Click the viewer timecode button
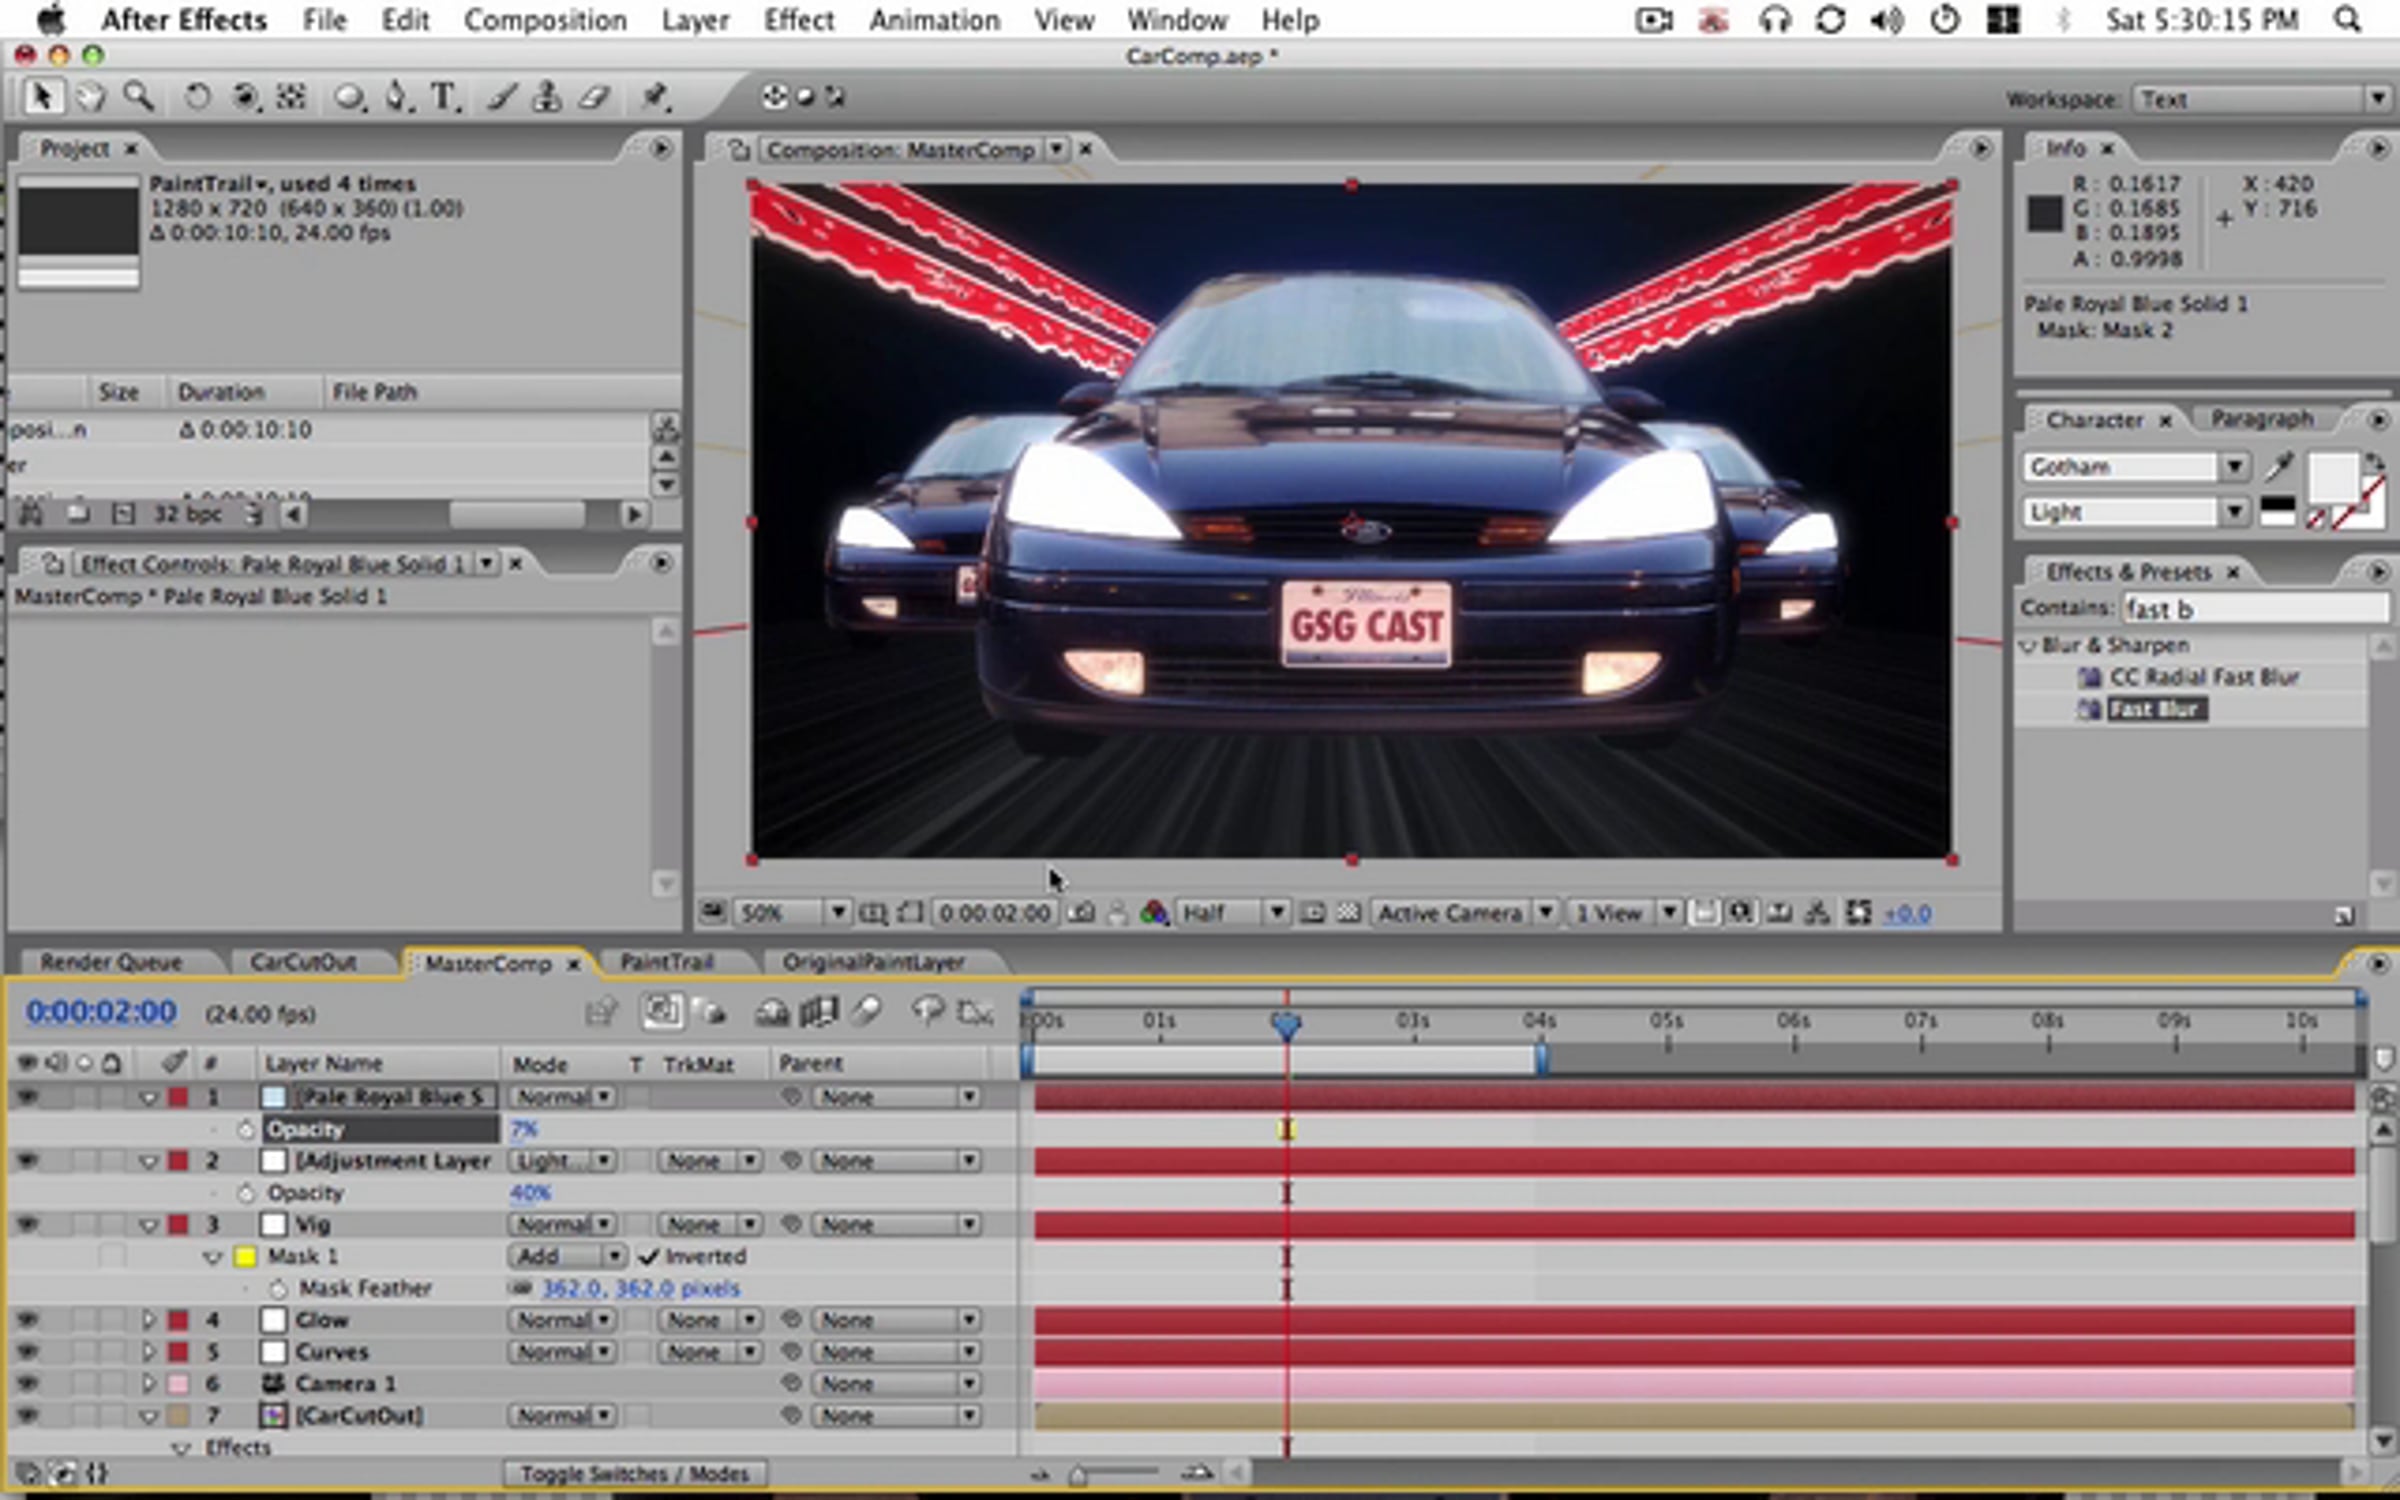 pos(994,913)
